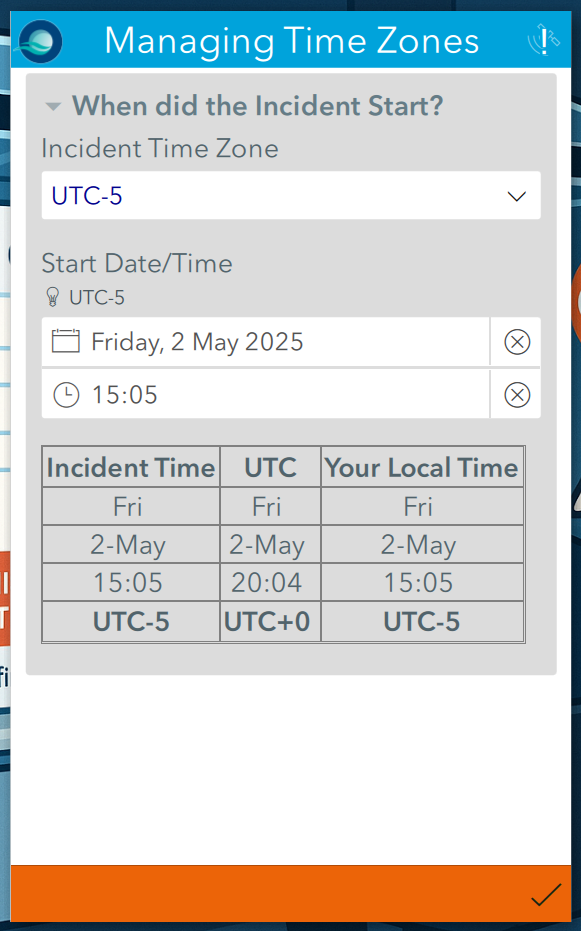Click the Incident Time table header
Screen dimensions: 581x931
click(x=130, y=467)
